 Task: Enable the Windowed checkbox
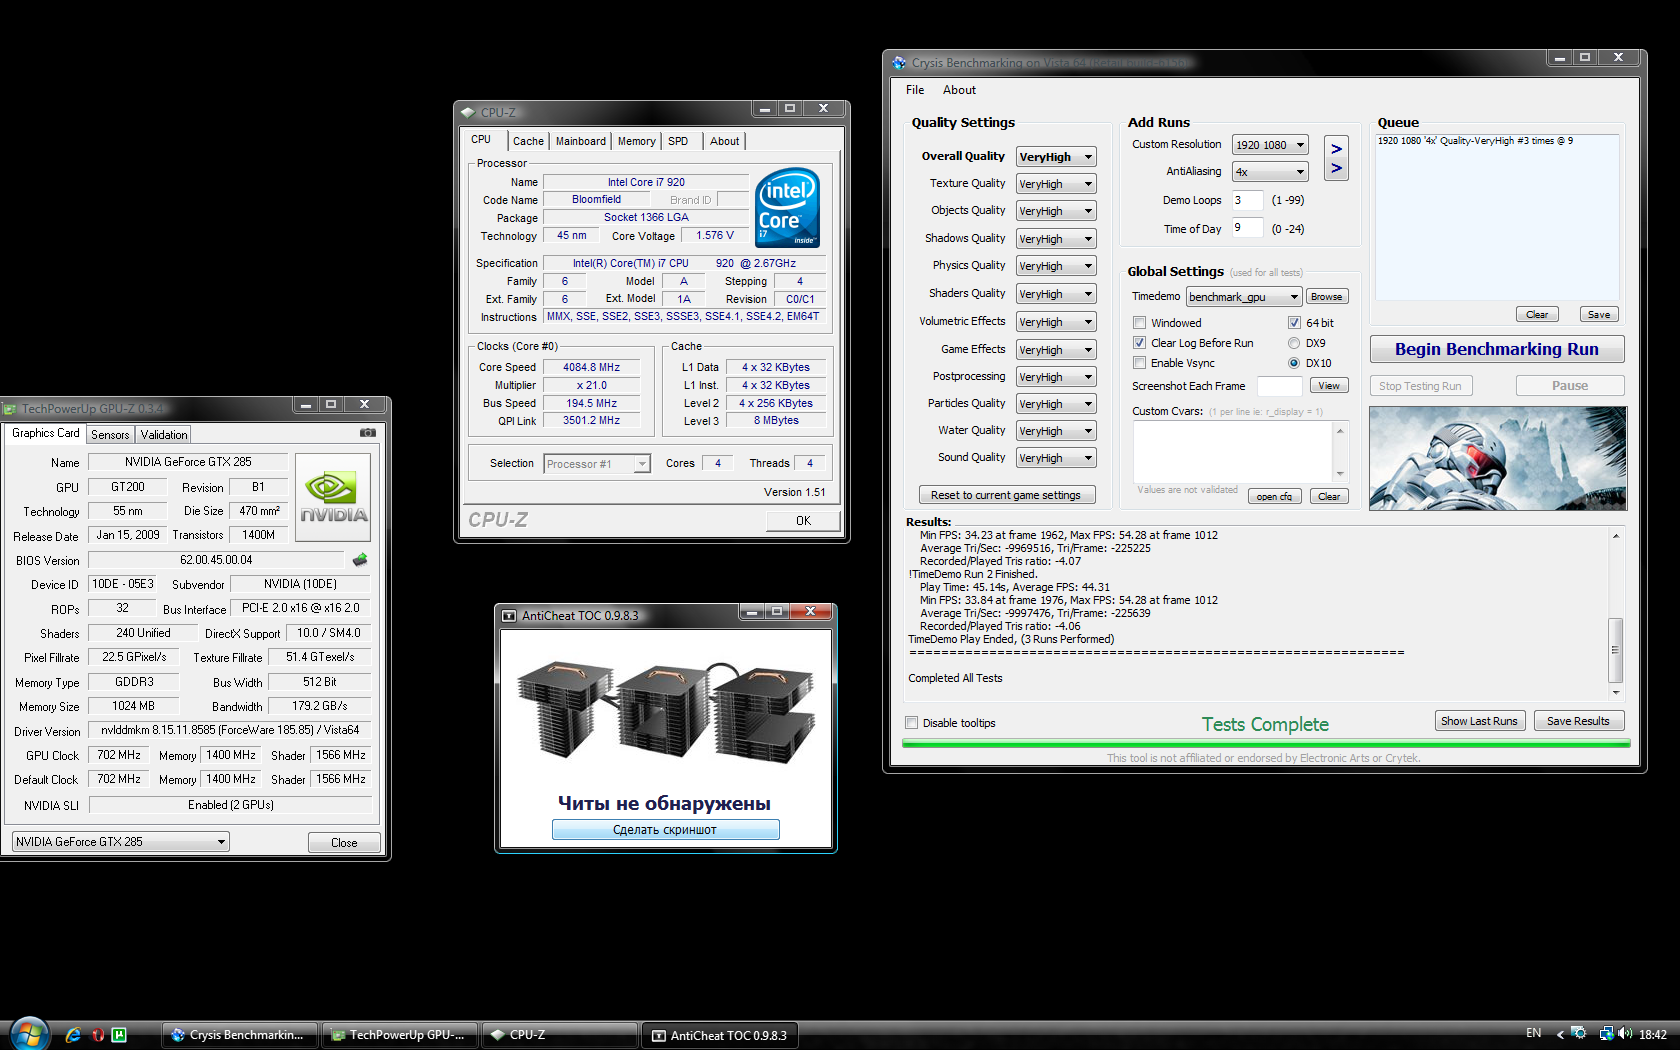1139,323
